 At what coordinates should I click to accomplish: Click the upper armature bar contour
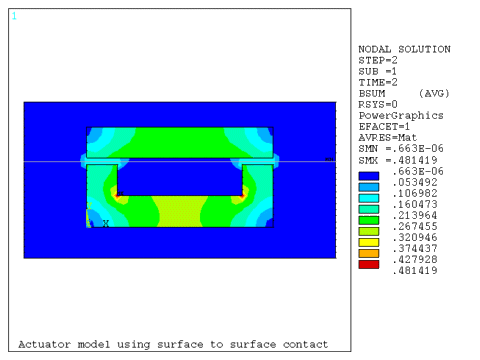[x=180, y=142]
